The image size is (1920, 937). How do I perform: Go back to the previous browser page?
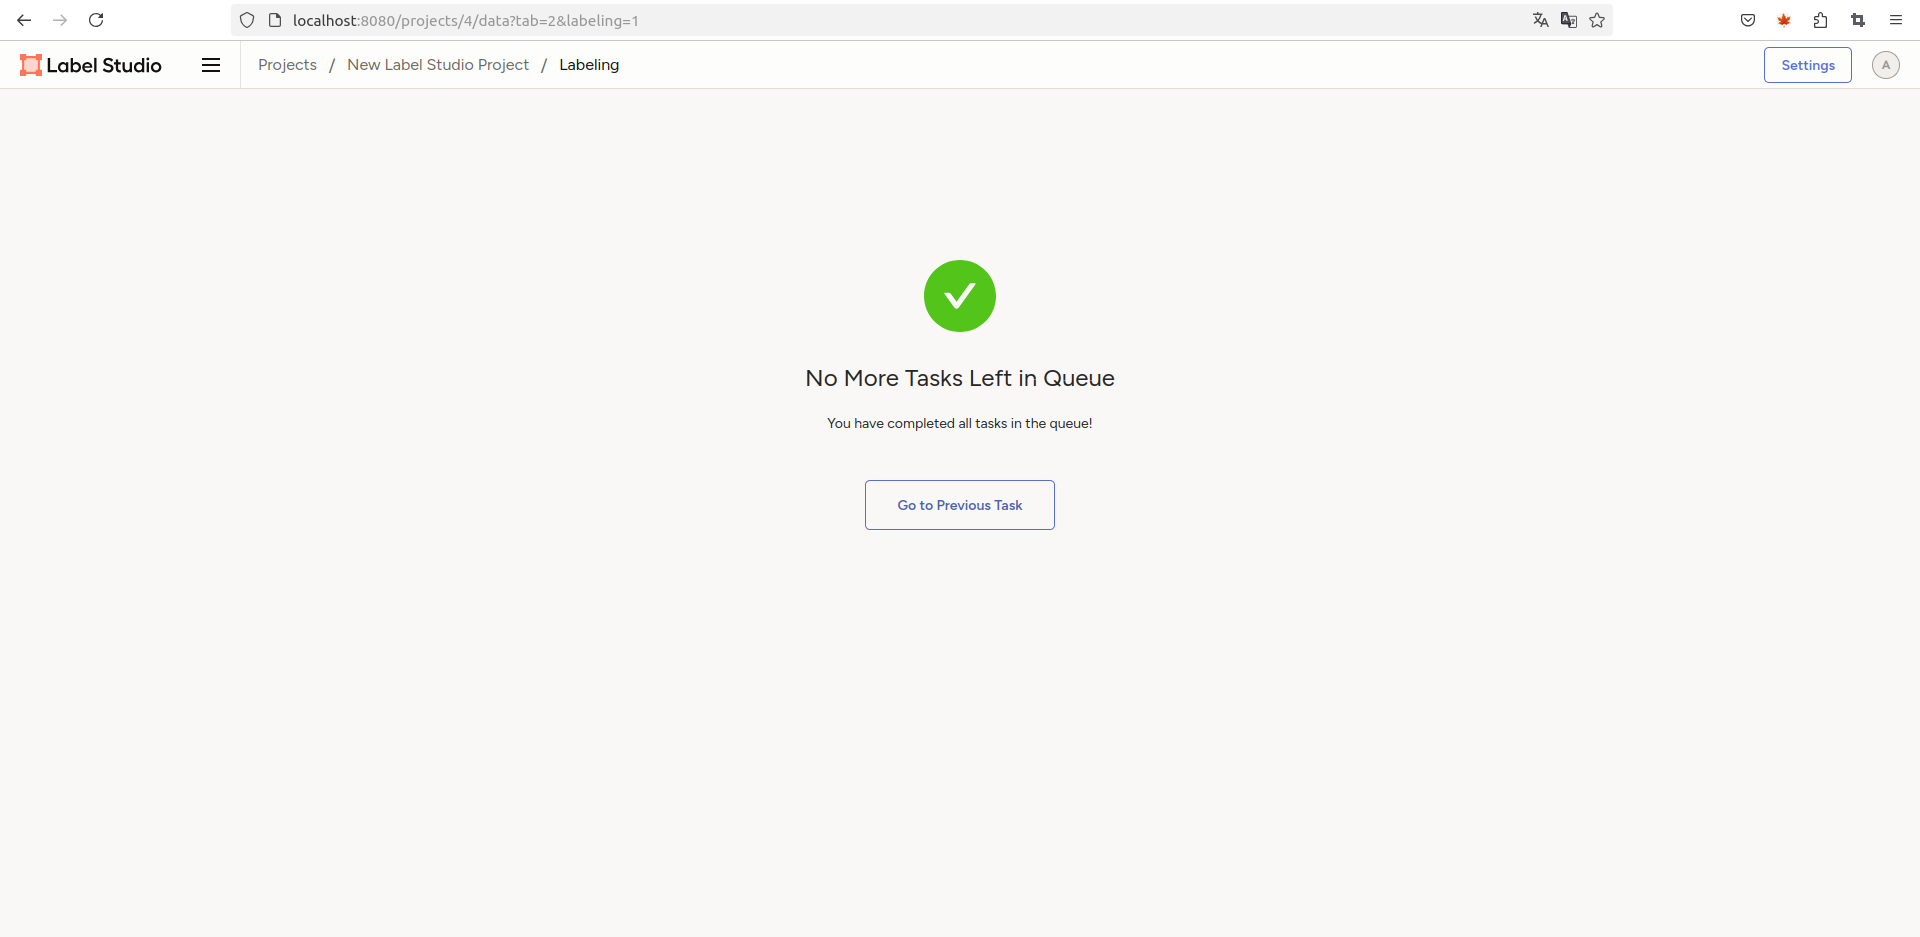24,20
